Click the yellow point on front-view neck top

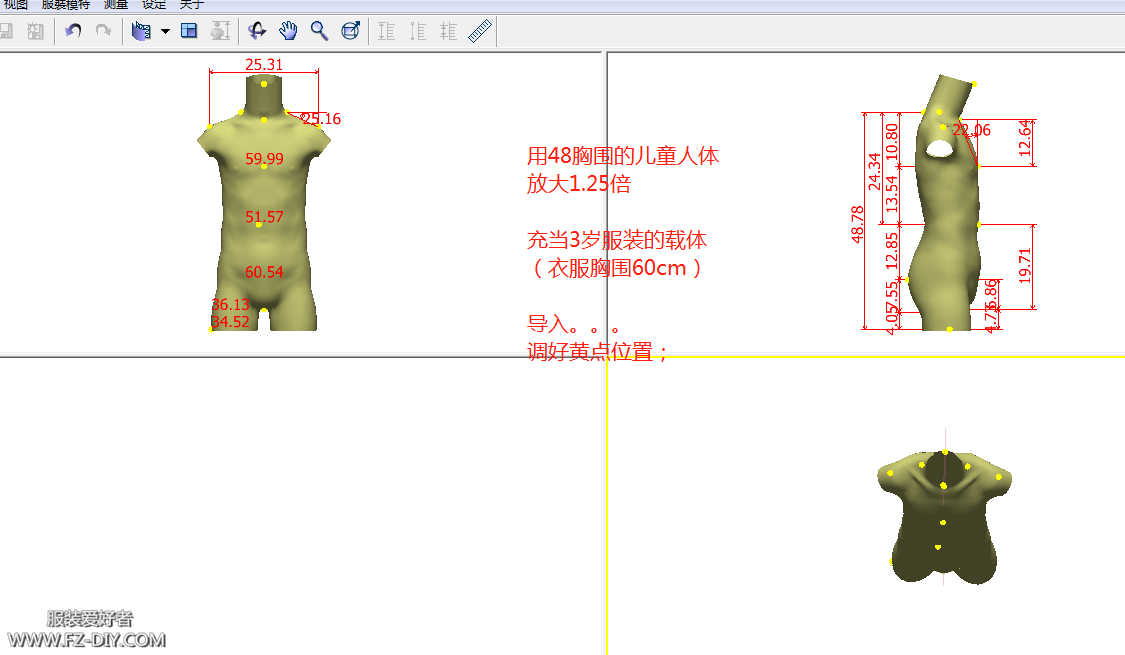coord(264,85)
